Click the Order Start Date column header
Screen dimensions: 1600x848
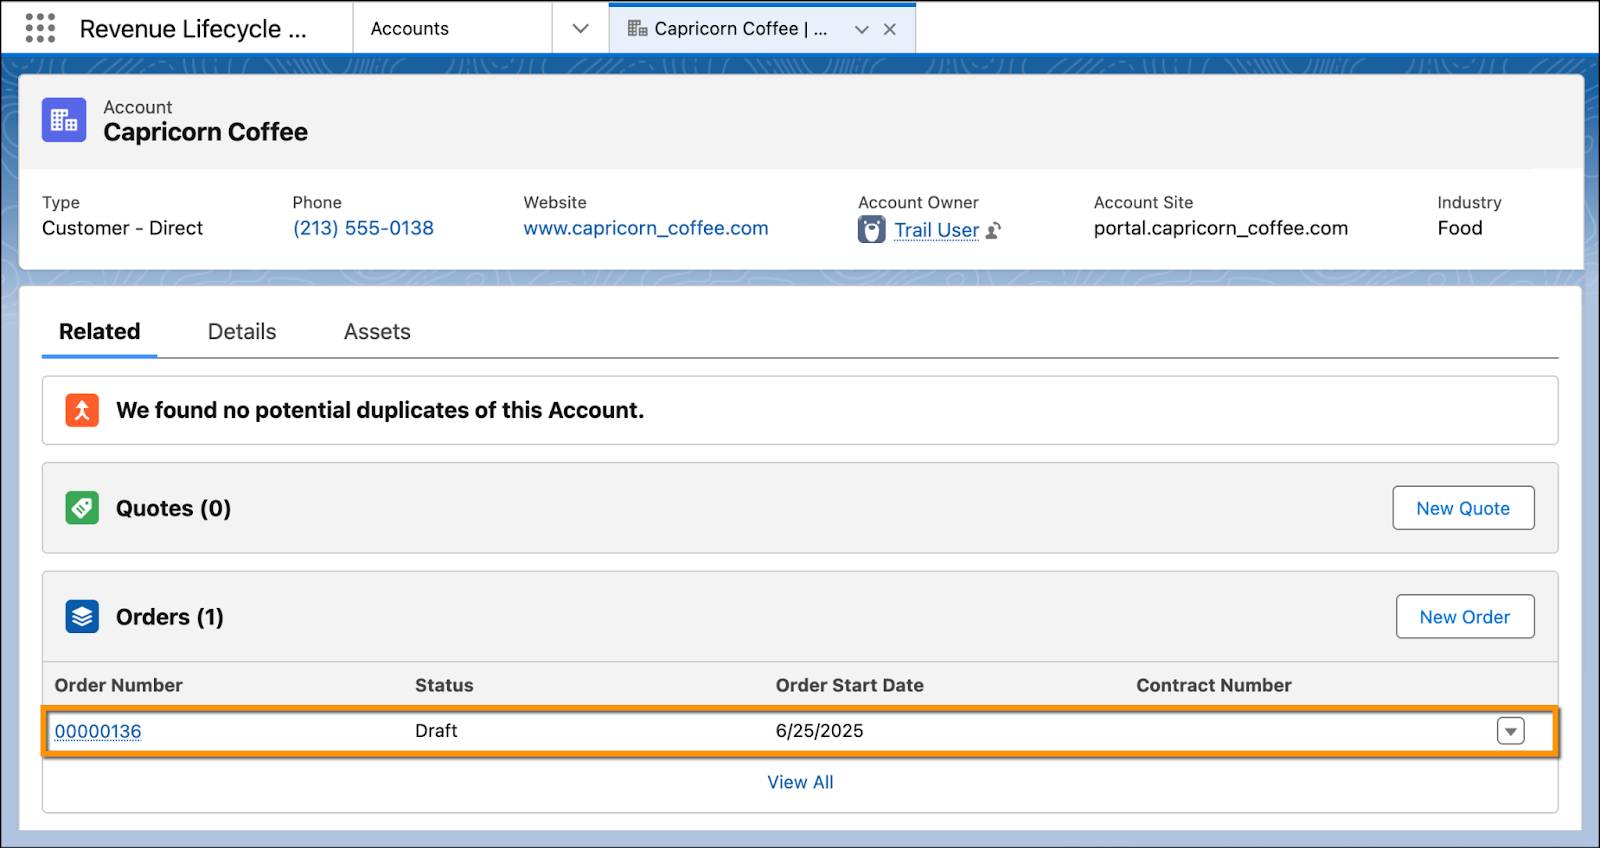pos(849,685)
